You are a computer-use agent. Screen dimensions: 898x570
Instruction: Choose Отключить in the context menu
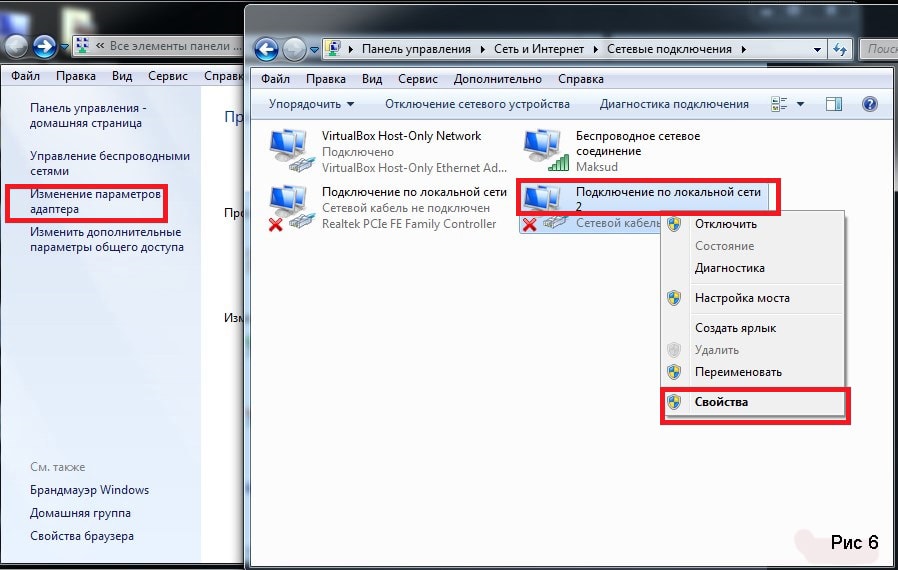724,223
